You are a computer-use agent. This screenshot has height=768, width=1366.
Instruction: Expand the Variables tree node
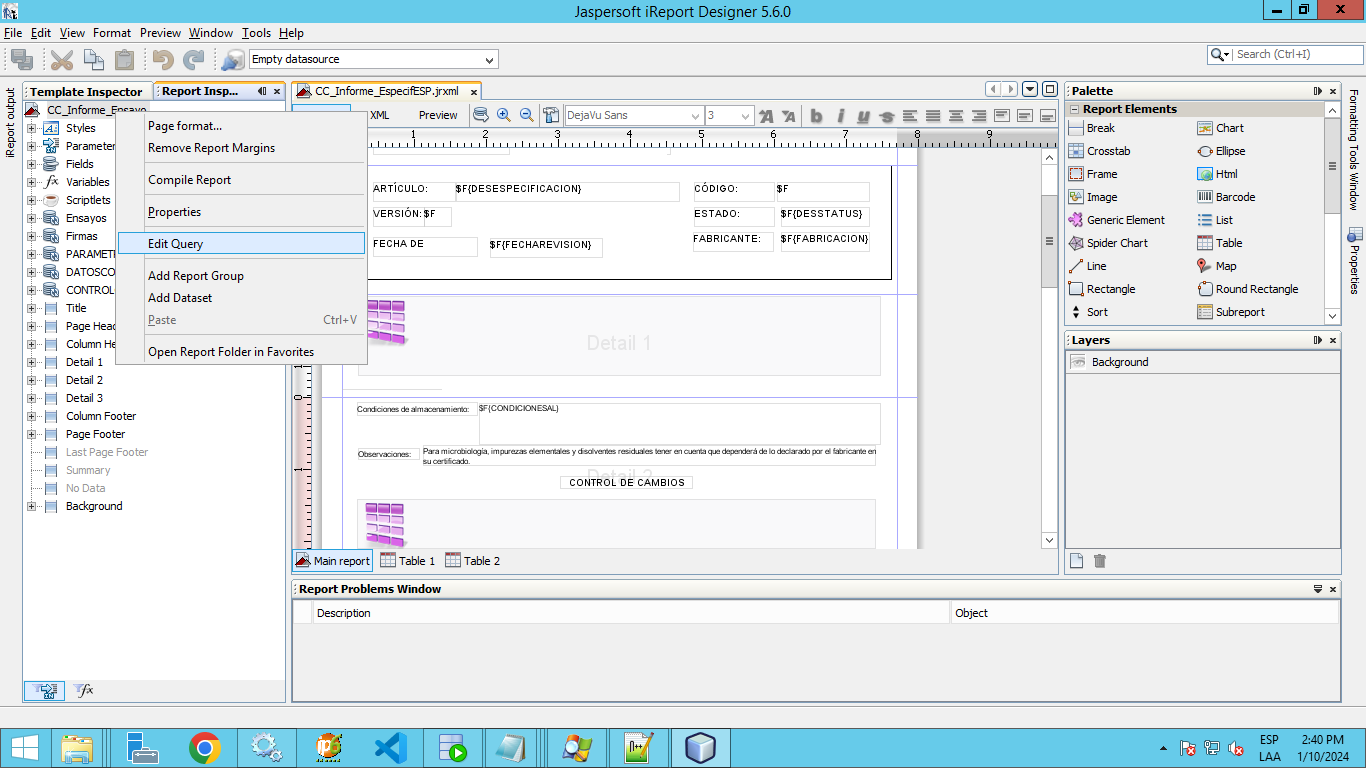pos(31,182)
